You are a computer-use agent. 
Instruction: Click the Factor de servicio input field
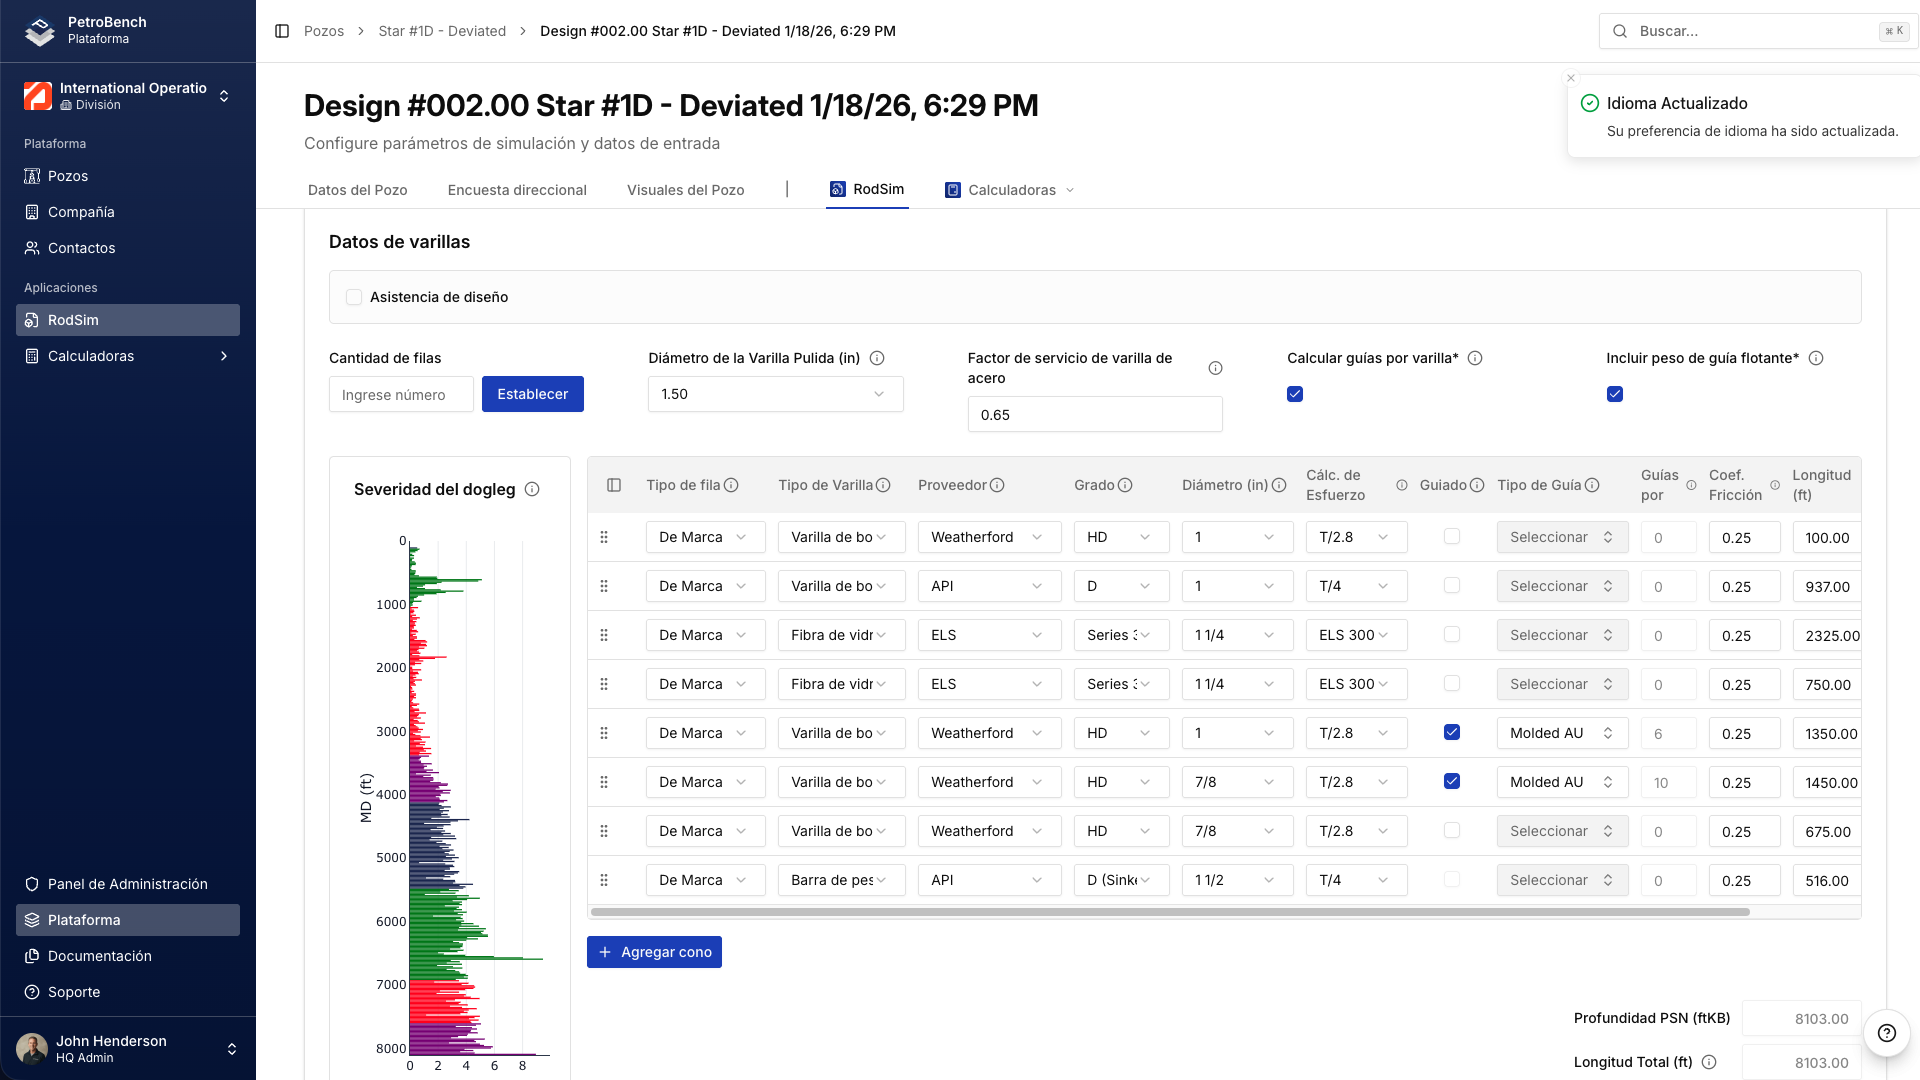click(1095, 414)
